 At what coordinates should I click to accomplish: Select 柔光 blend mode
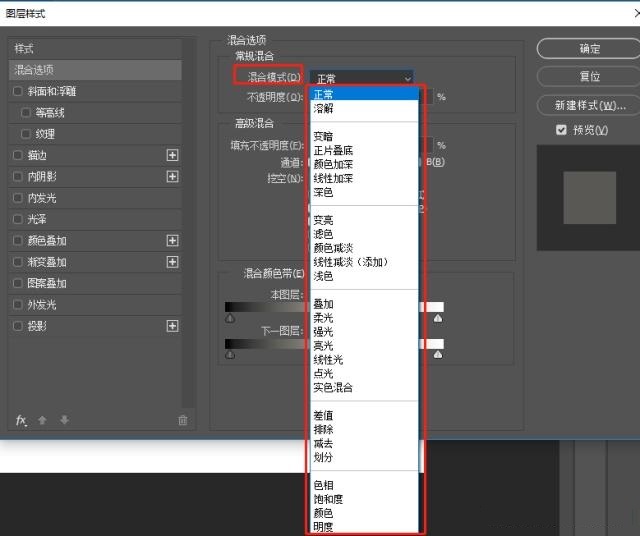click(364, 318)
